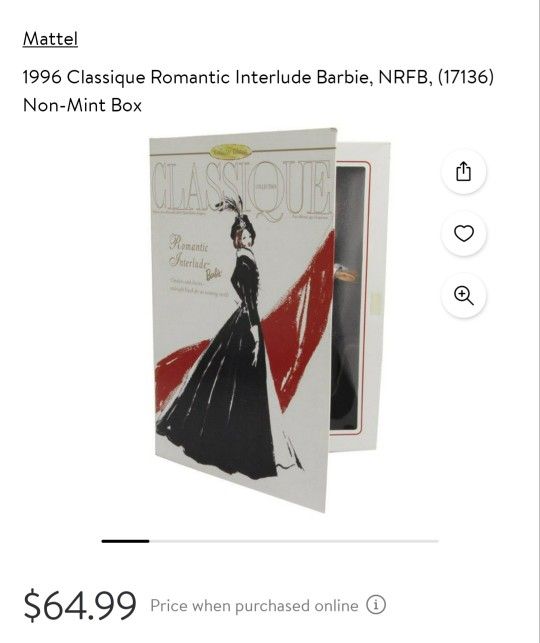Select the Classique Barbie box product image

pyautogui.click(x=270, y=320)
